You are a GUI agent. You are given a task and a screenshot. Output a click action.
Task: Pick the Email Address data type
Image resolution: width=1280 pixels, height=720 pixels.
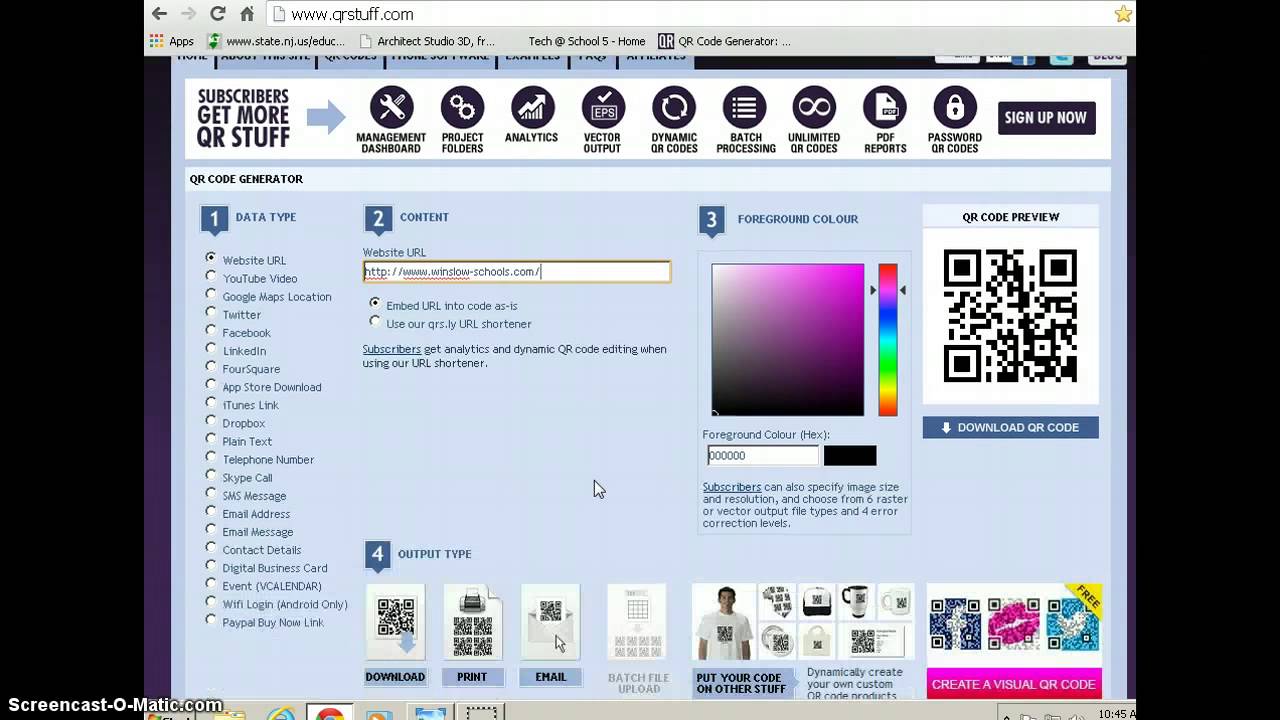211,512
